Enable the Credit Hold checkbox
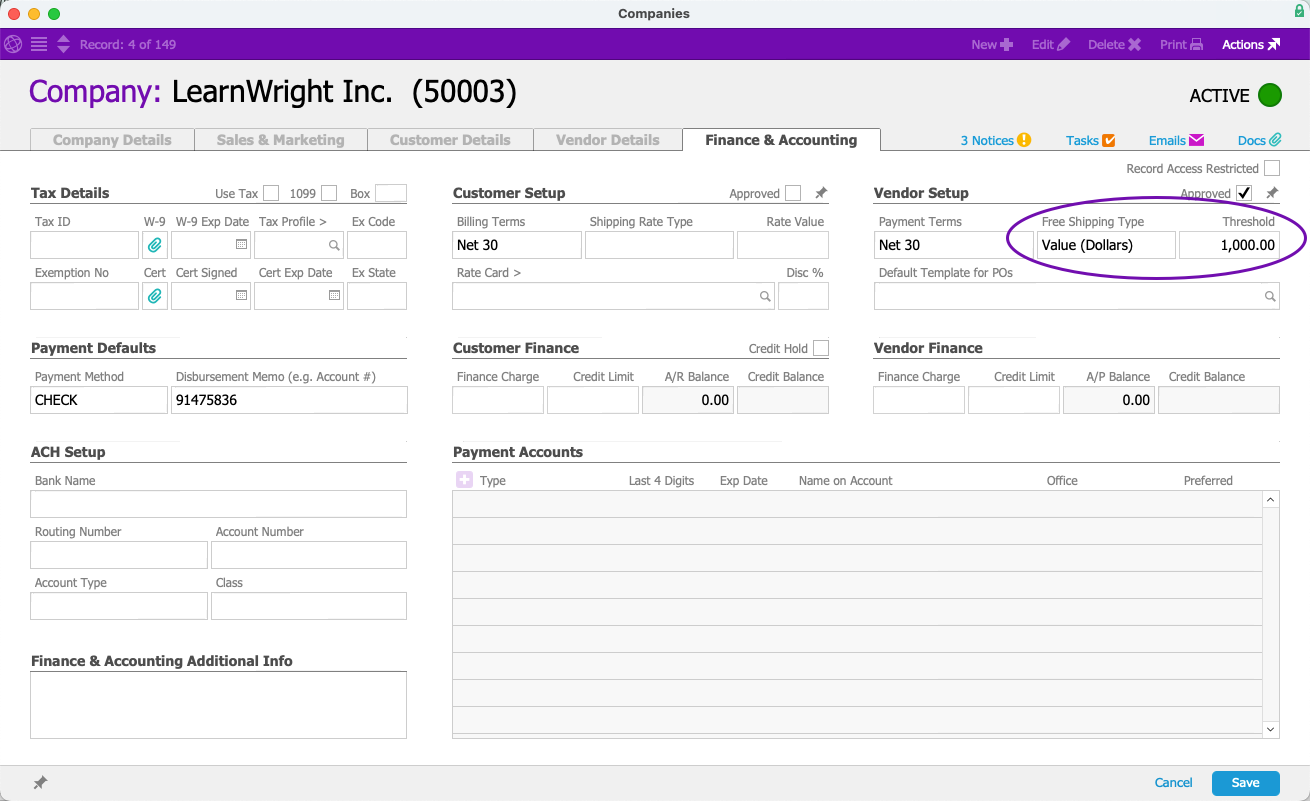This screenshot has height=801, width=1310. 821,348
